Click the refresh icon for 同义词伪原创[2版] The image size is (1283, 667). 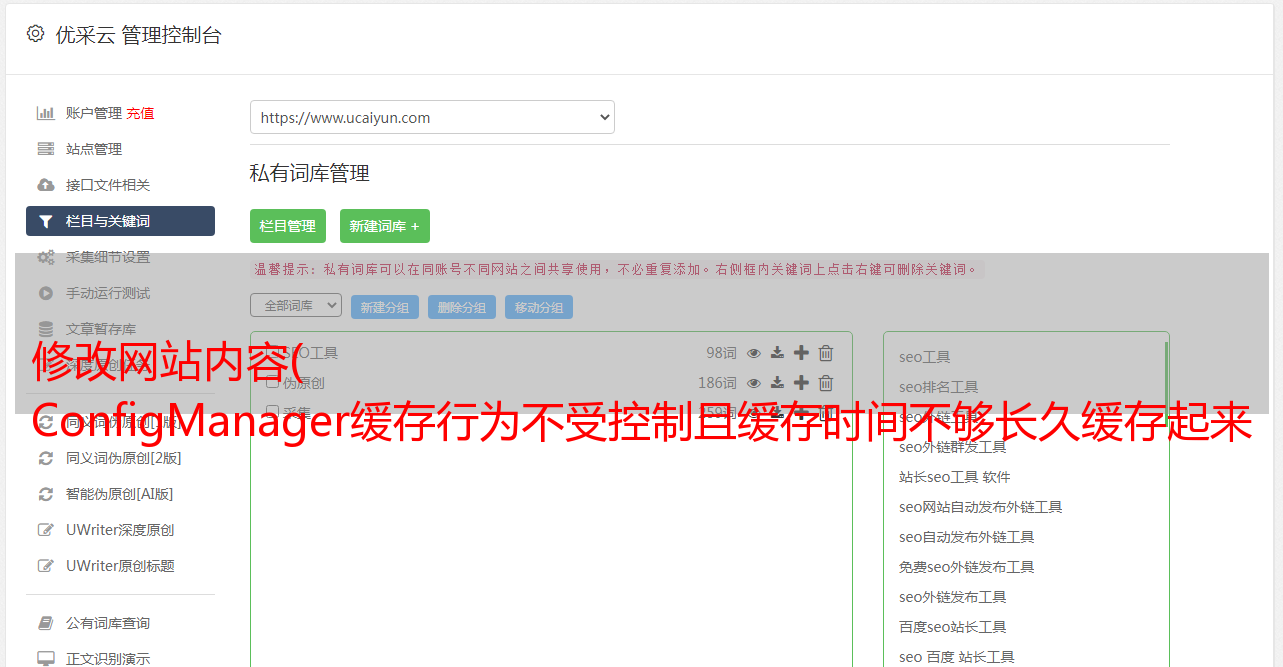(46, 458)
